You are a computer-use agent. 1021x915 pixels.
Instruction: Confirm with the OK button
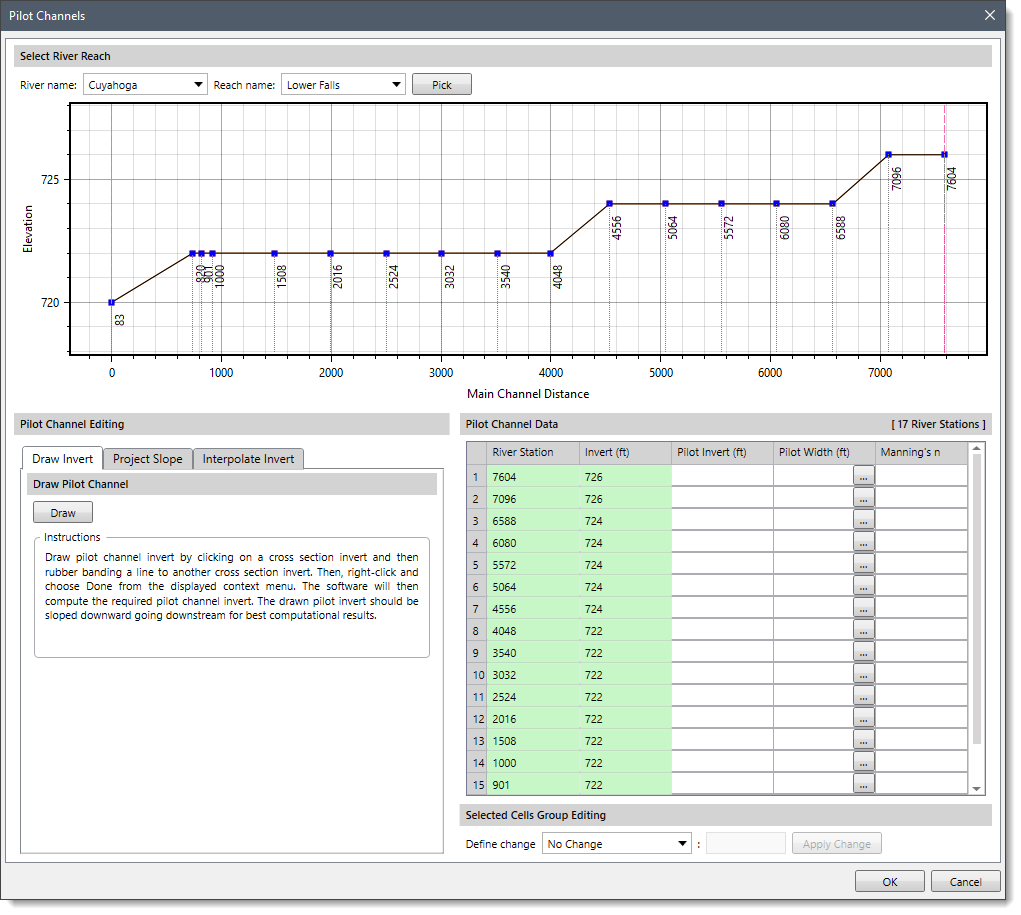(x=889, y=882)
